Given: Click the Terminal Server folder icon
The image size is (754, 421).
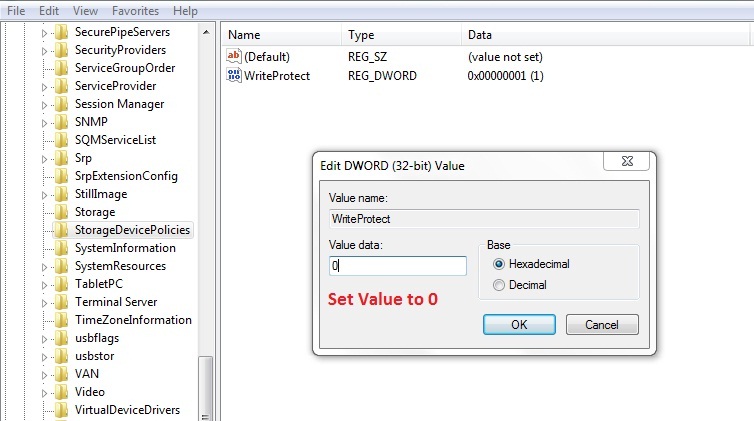Looking at the screenshot, I should (62, 302).
